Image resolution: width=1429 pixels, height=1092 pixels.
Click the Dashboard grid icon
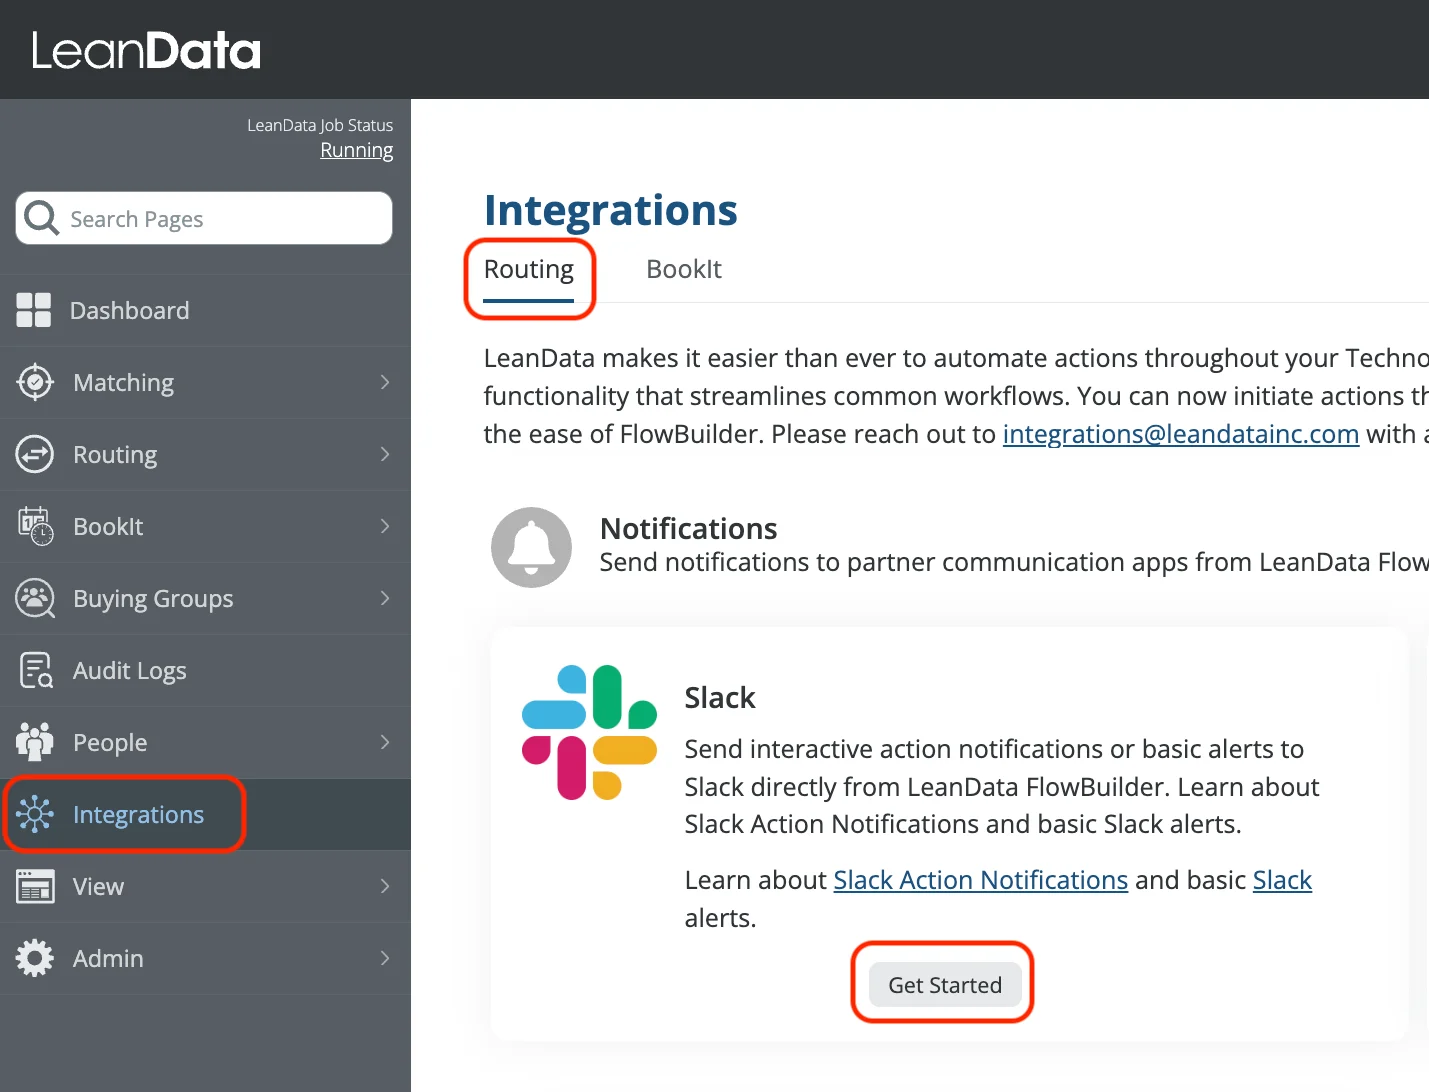[34, 310]
